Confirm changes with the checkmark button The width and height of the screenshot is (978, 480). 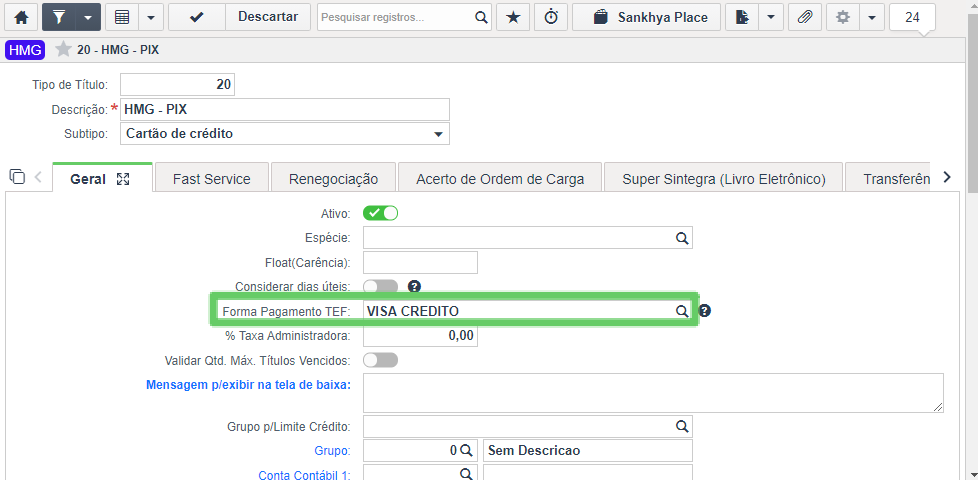(196, 17)
